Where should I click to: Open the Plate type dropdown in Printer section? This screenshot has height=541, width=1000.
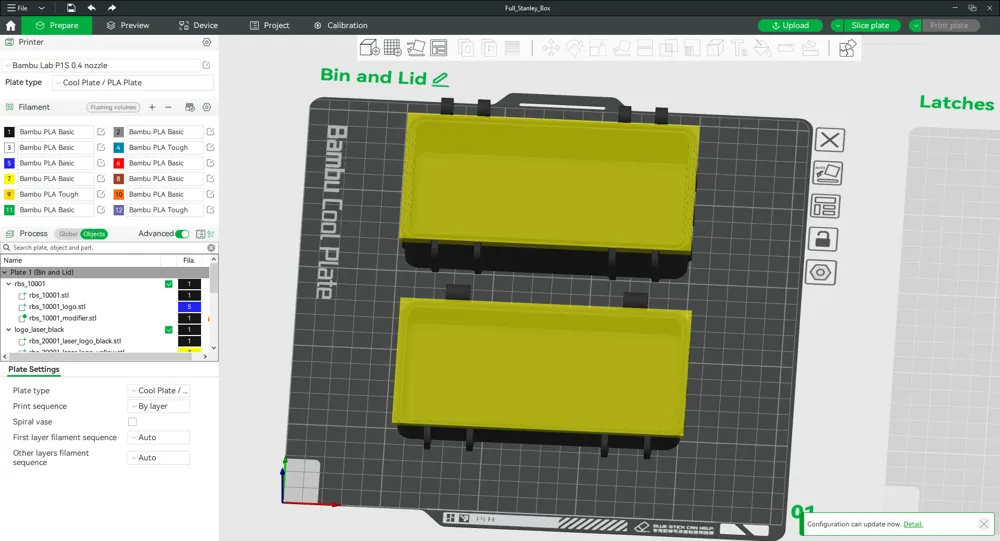[133, 82]
